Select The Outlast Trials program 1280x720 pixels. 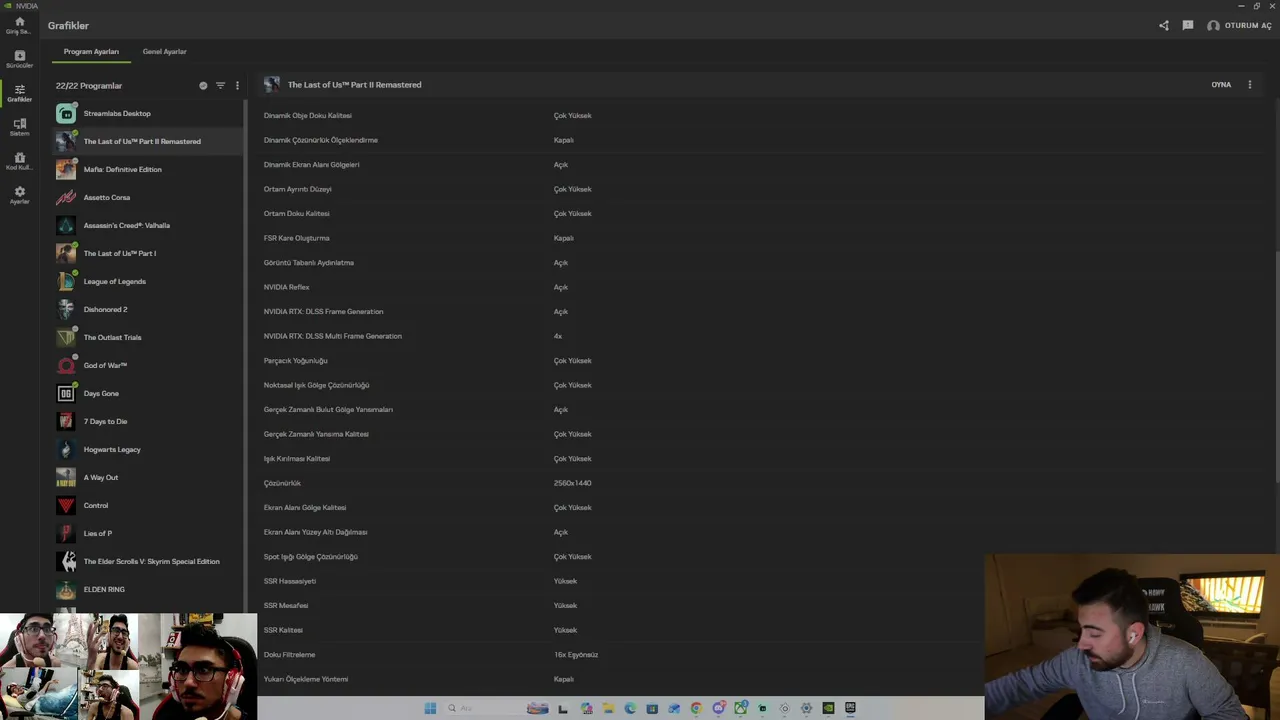coord(148,338)
